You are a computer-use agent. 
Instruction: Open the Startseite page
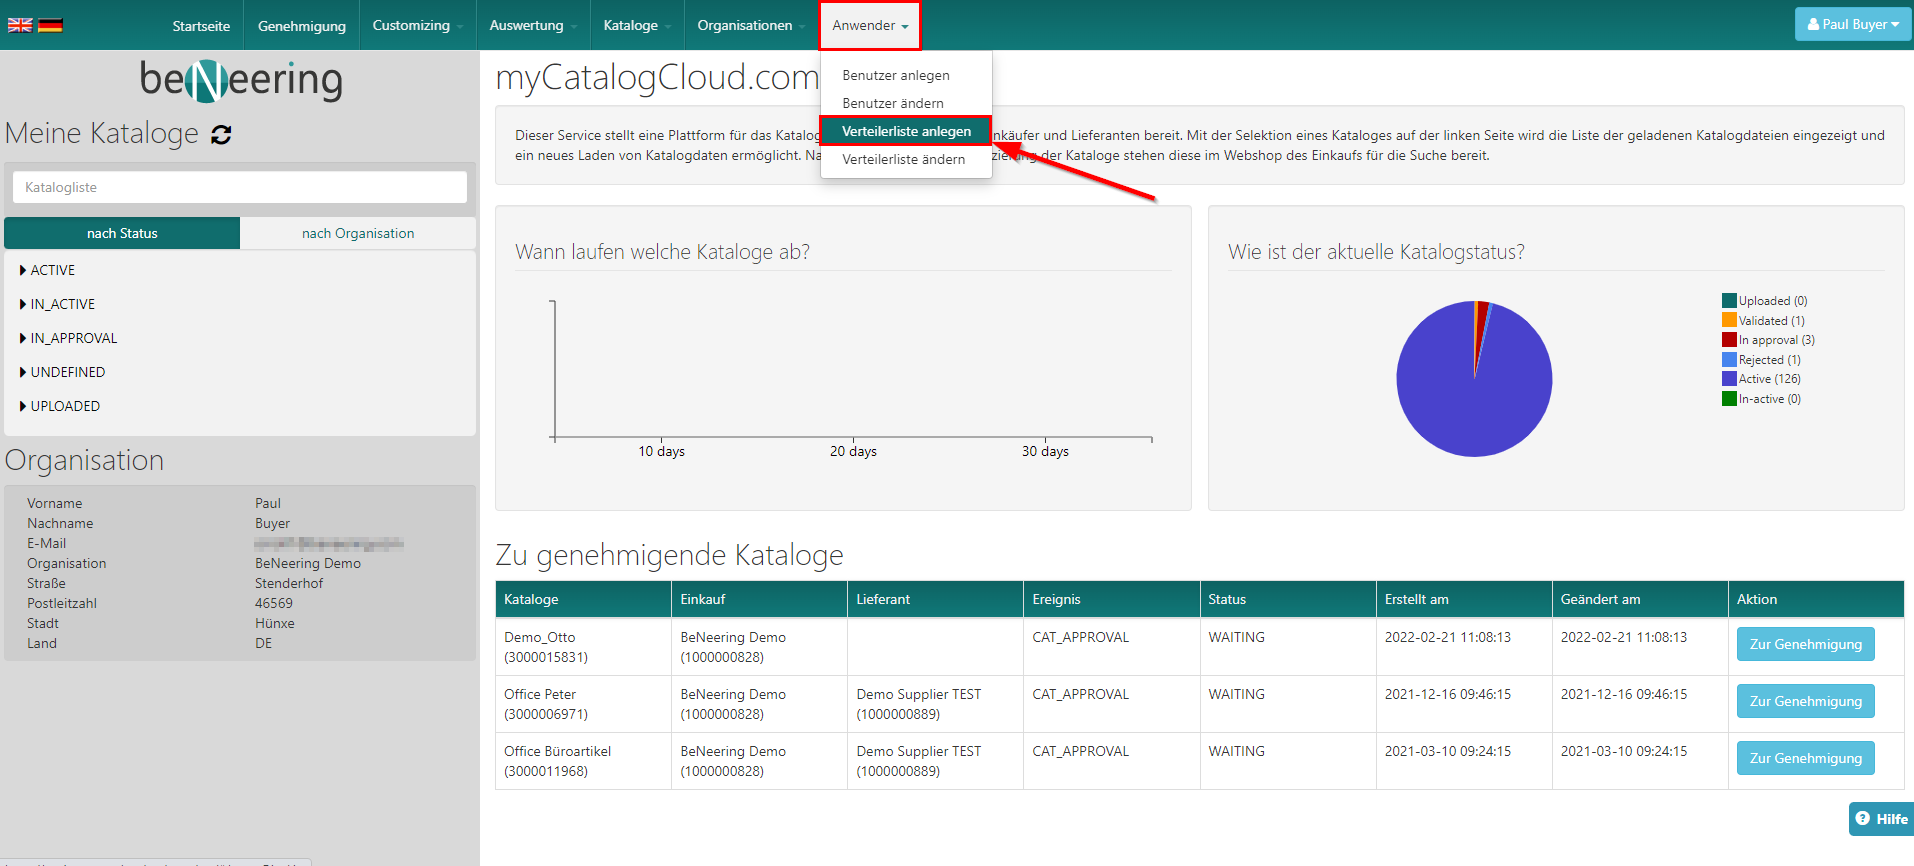[x=201, y=25]
